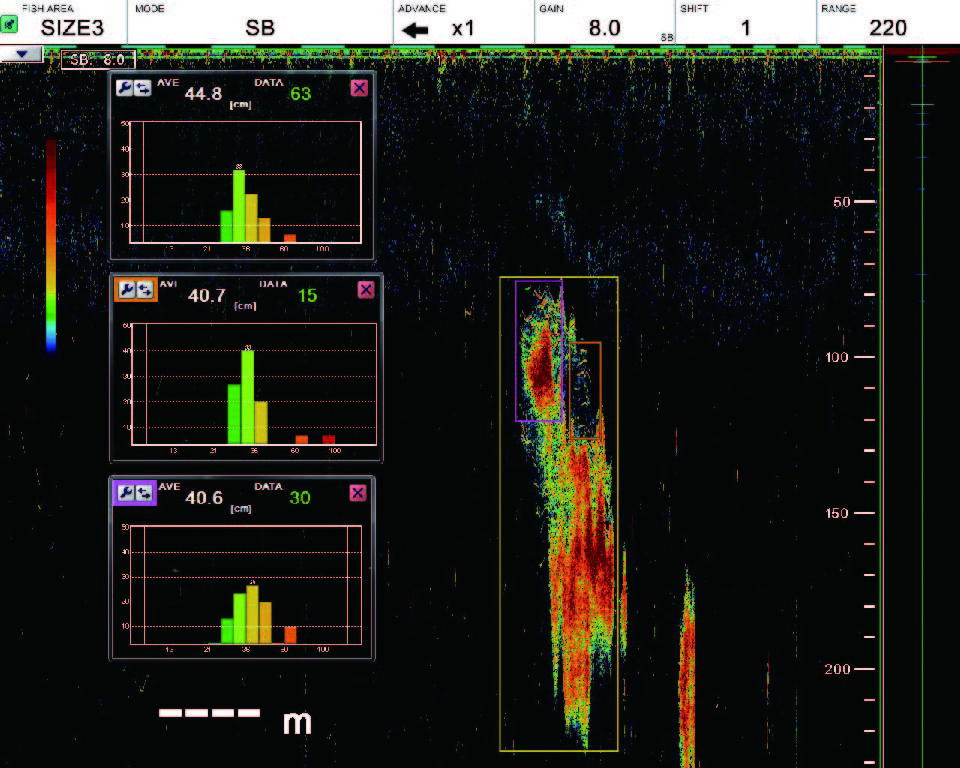Click the orange bar near 60 in 40.6 histogram
The width and height of the screenshot is (960, 768).
290,635
